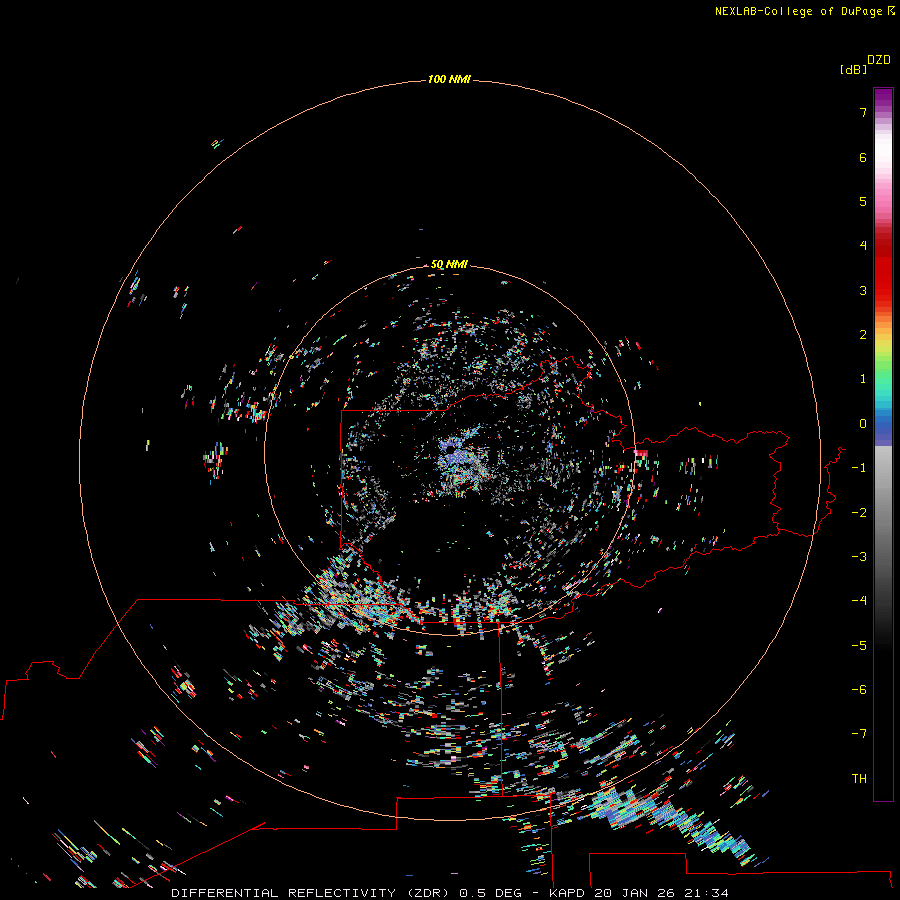Click the NEXLAB-College of DuPage credit text

pyautogui.click(x=798, y=11)
